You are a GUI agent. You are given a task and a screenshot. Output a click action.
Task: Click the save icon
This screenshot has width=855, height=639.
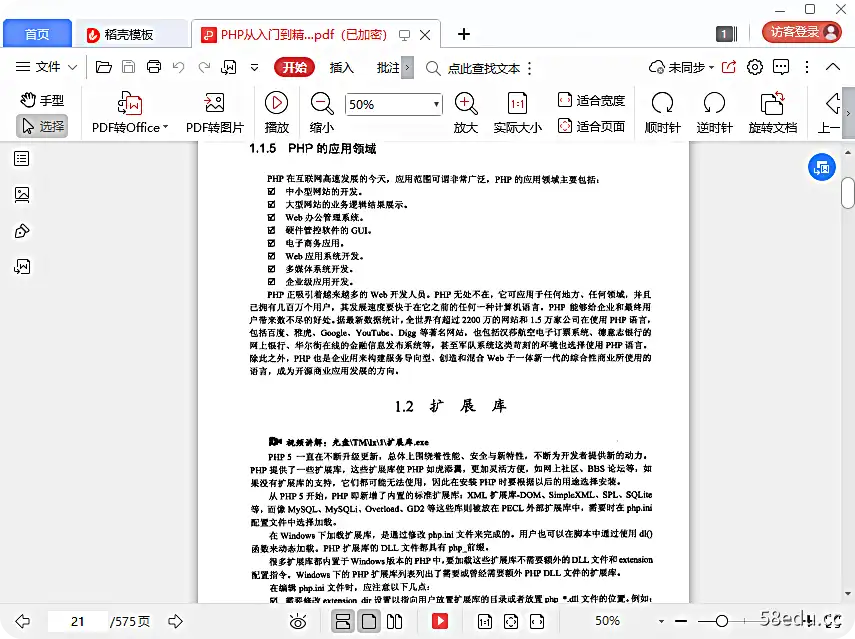pyautogui.click(x=129, y=67)
